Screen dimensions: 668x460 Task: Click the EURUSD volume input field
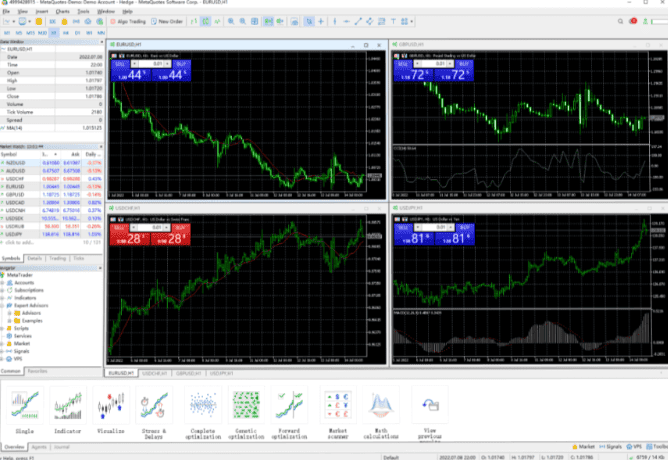[x=151, y=64]
